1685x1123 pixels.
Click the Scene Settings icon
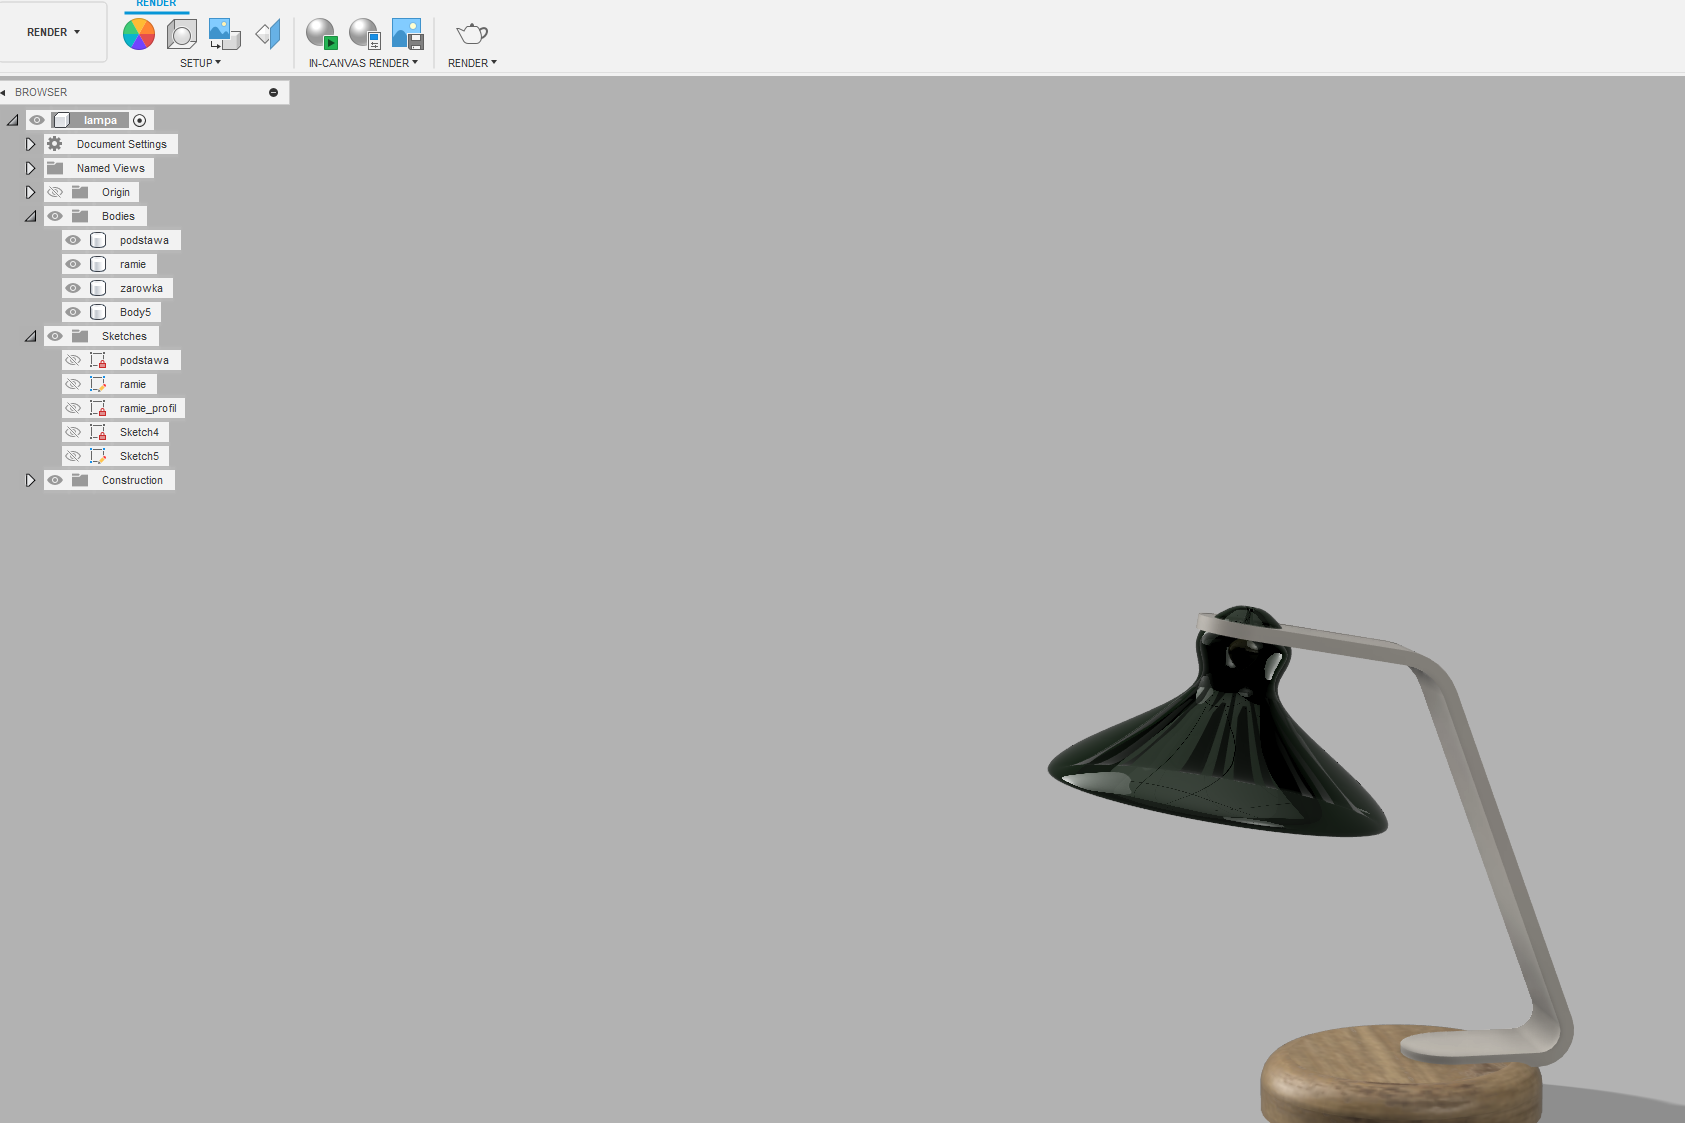182,34
